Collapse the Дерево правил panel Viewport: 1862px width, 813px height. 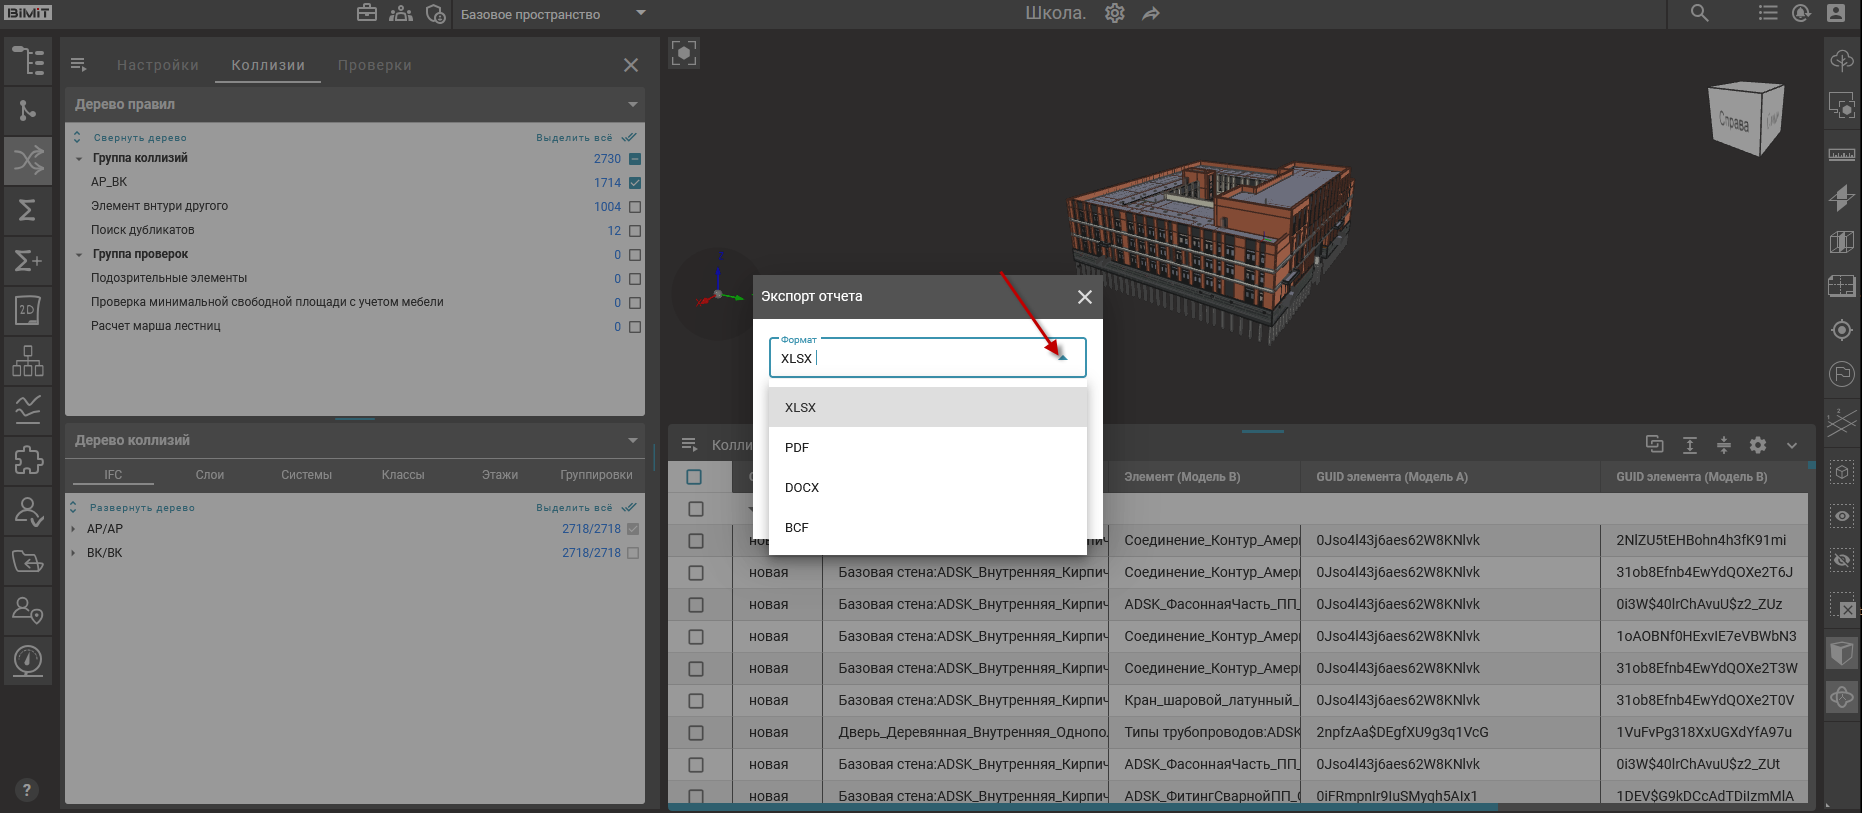point(632,104)
